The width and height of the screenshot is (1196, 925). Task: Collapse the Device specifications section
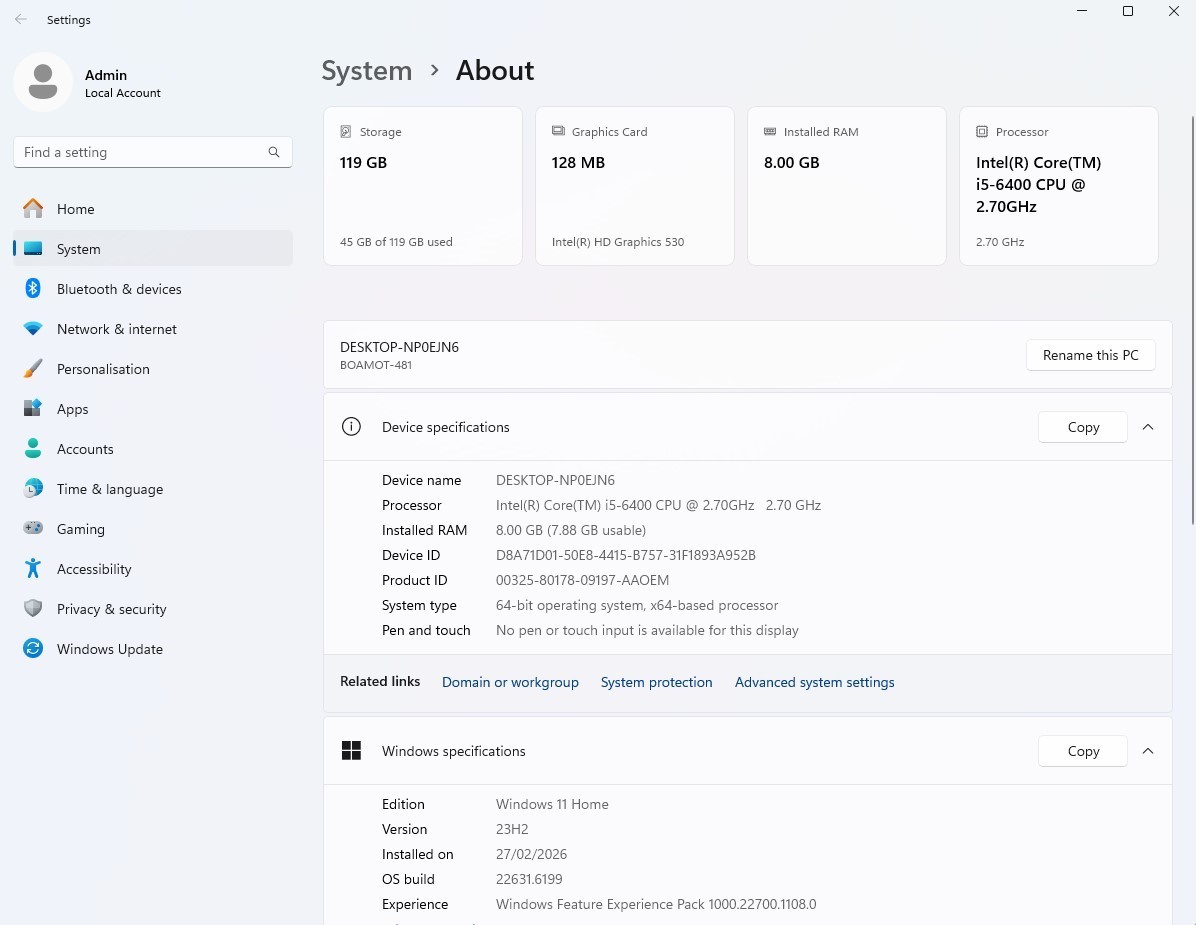coord(1148,427)
